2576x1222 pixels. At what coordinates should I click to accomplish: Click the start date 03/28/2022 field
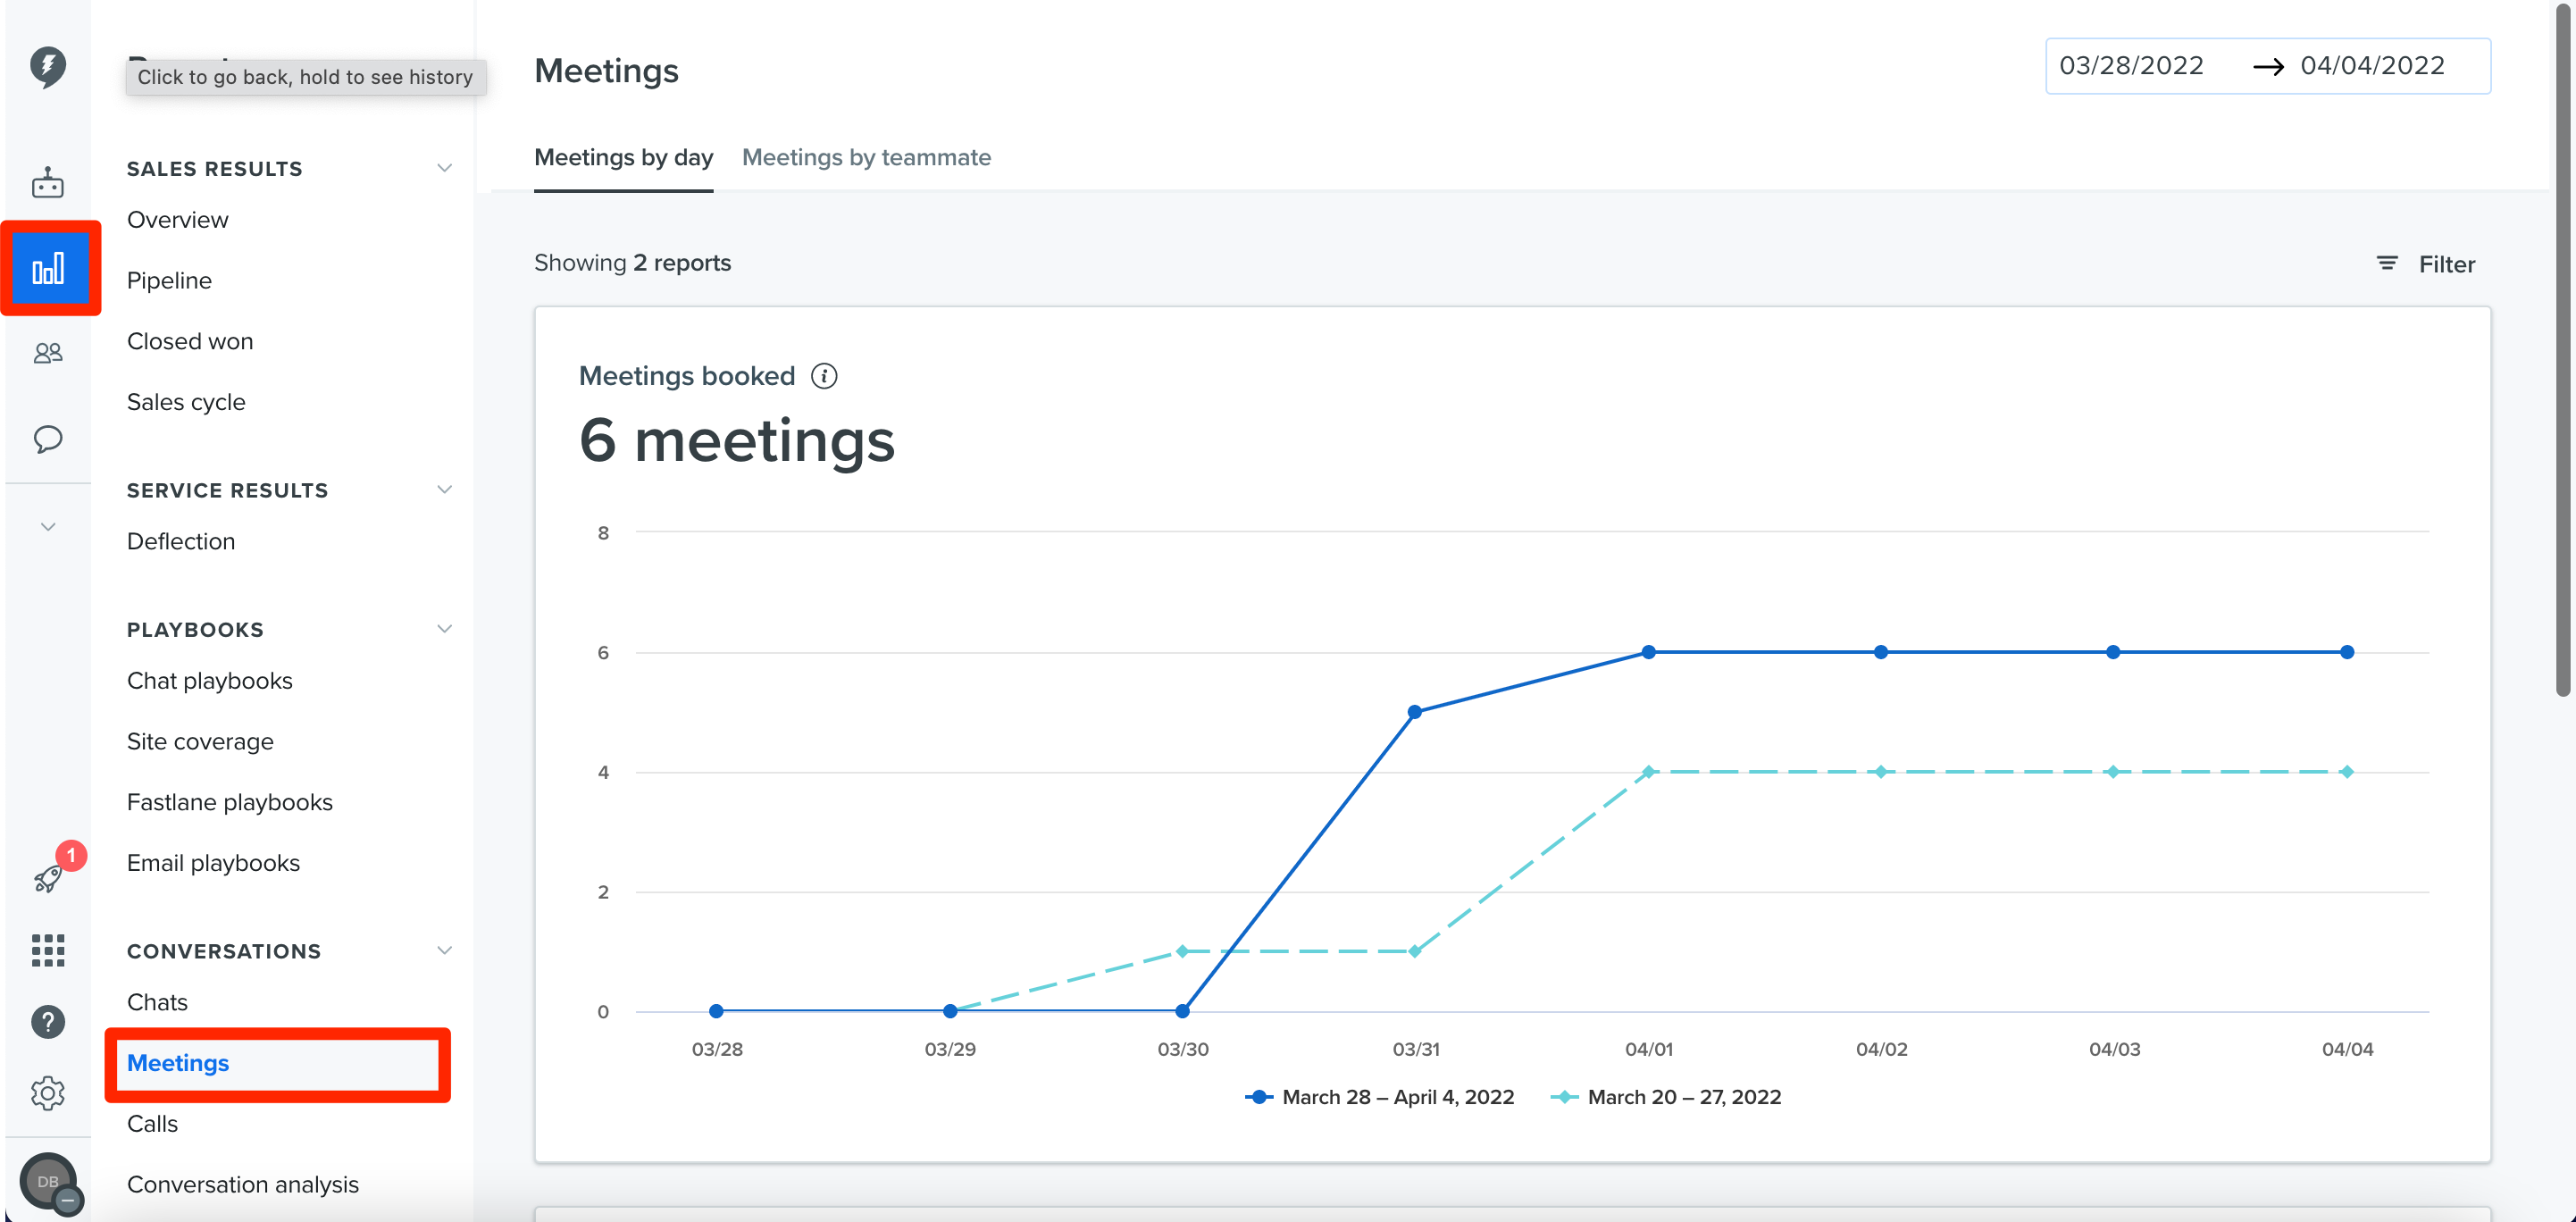pos(2131,66)
